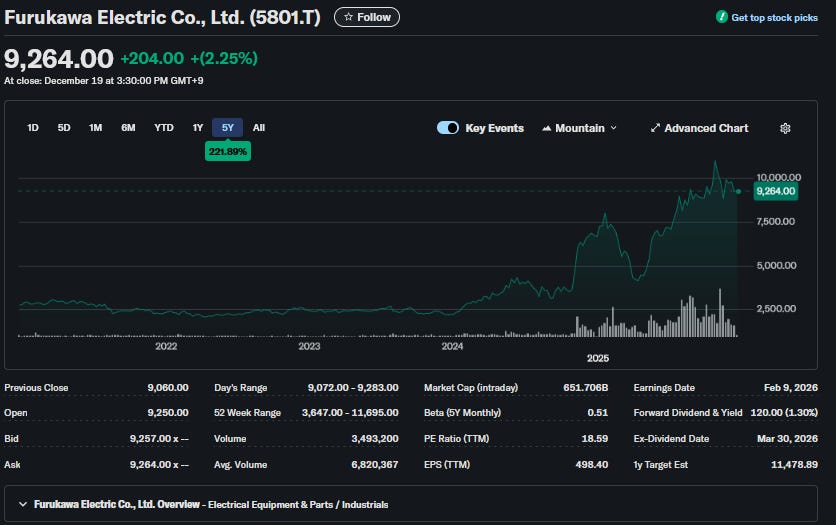Click the PE Ratio value 18.59
The height and width of the screenshot is (525, 836).
(594, 439)
